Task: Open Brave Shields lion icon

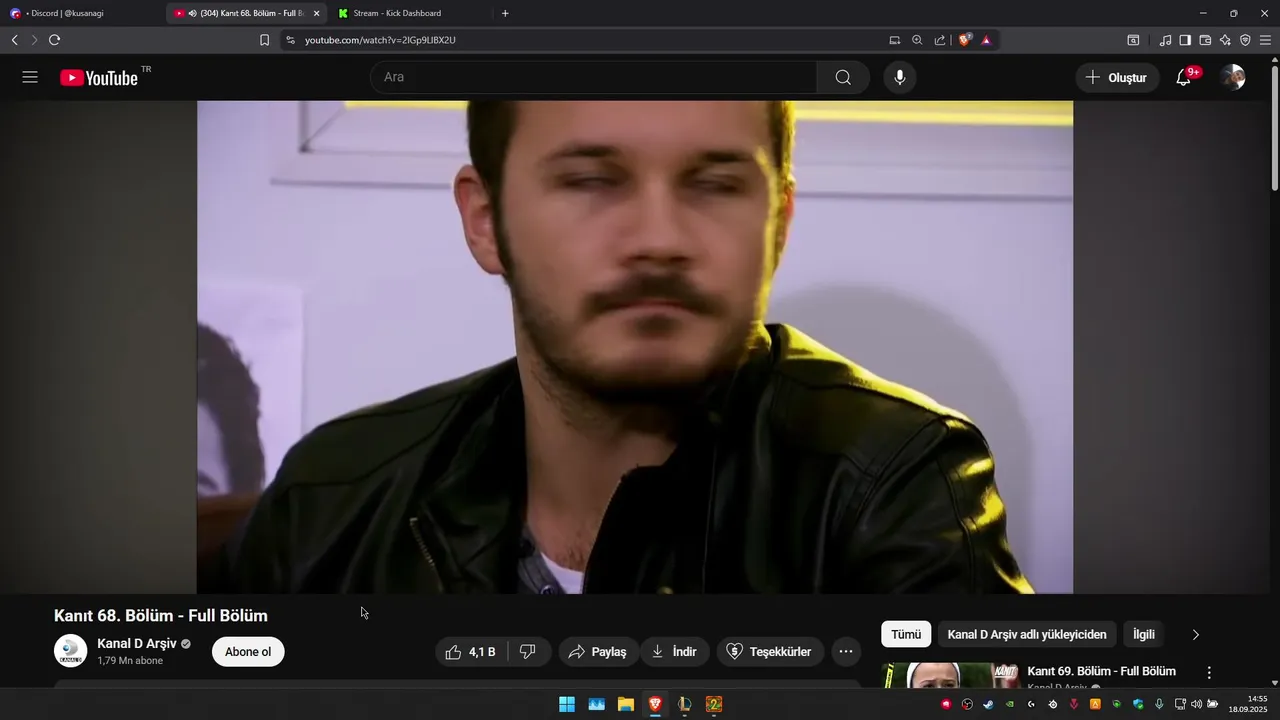Action: coord(964,40)
